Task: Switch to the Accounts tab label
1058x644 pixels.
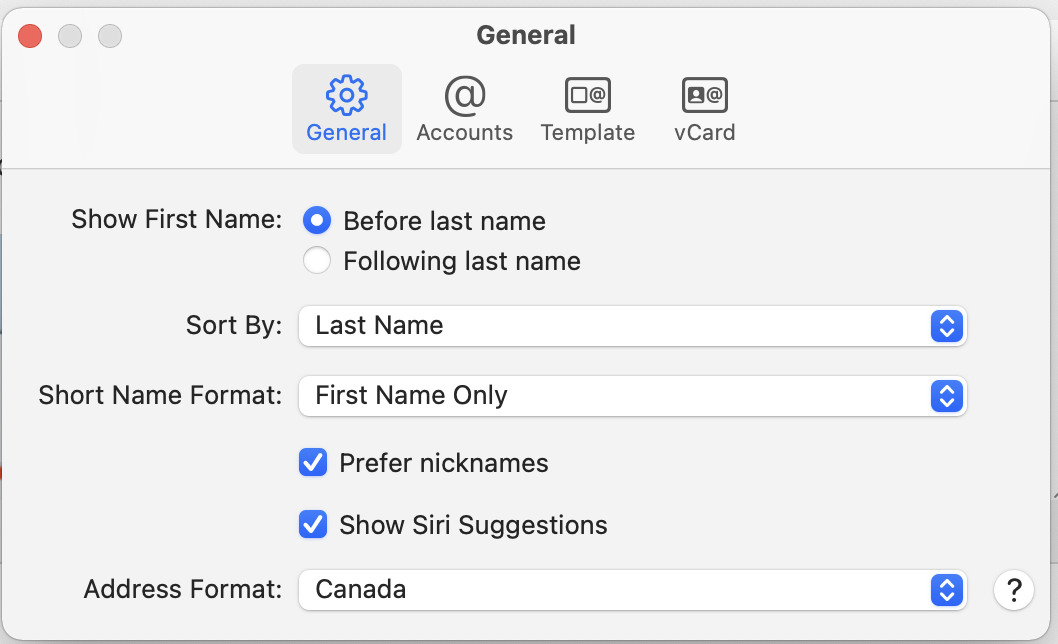Action: [464, 133]
